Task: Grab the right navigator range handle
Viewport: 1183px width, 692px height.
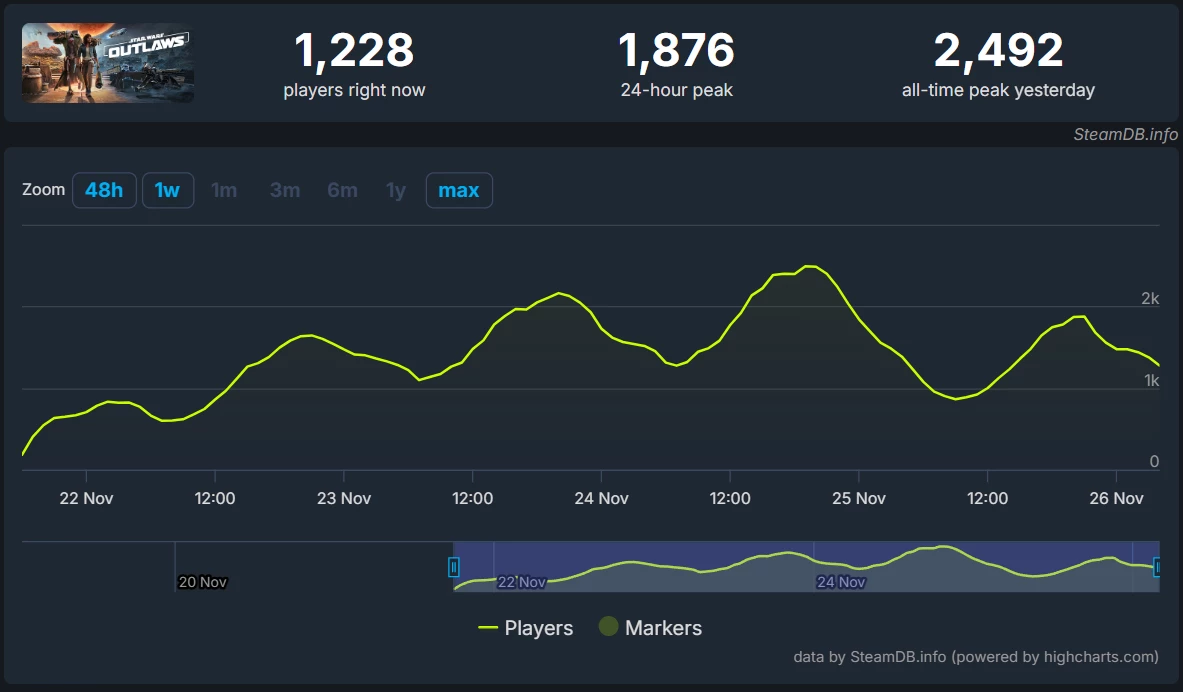Action: coord(1156,567)
